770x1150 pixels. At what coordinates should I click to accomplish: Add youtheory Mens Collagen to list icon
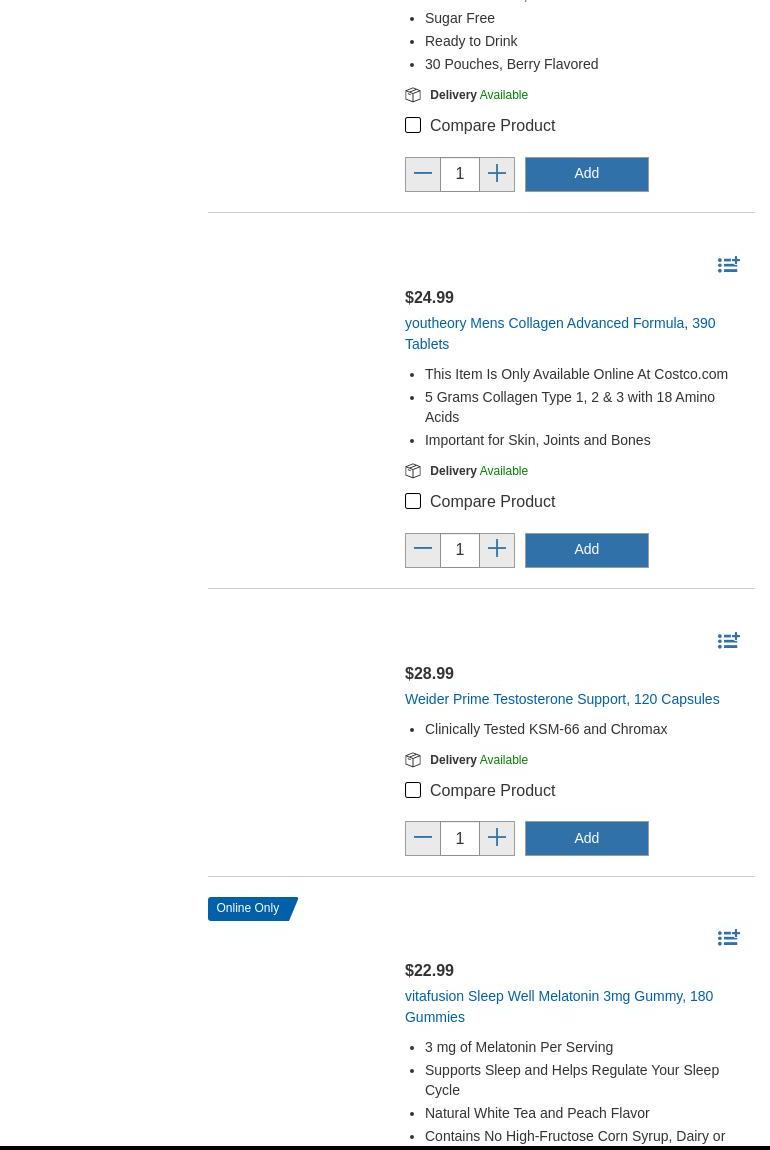[728, 265]
